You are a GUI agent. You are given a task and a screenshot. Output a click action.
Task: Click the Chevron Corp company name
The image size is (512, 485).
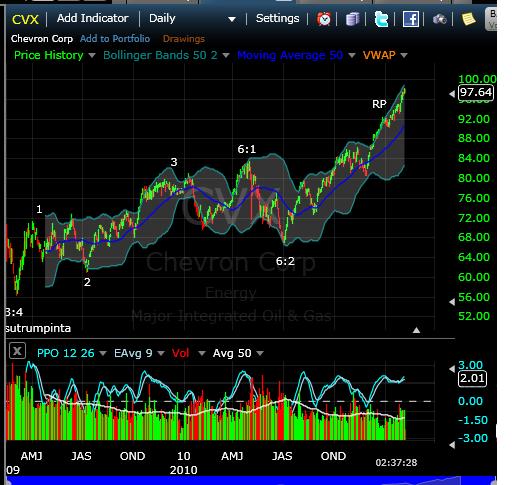pos(42,39)
